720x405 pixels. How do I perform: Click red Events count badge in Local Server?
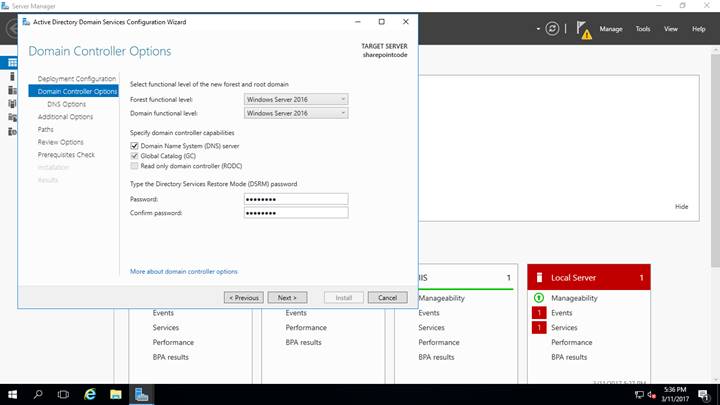[x=539, y=313]
